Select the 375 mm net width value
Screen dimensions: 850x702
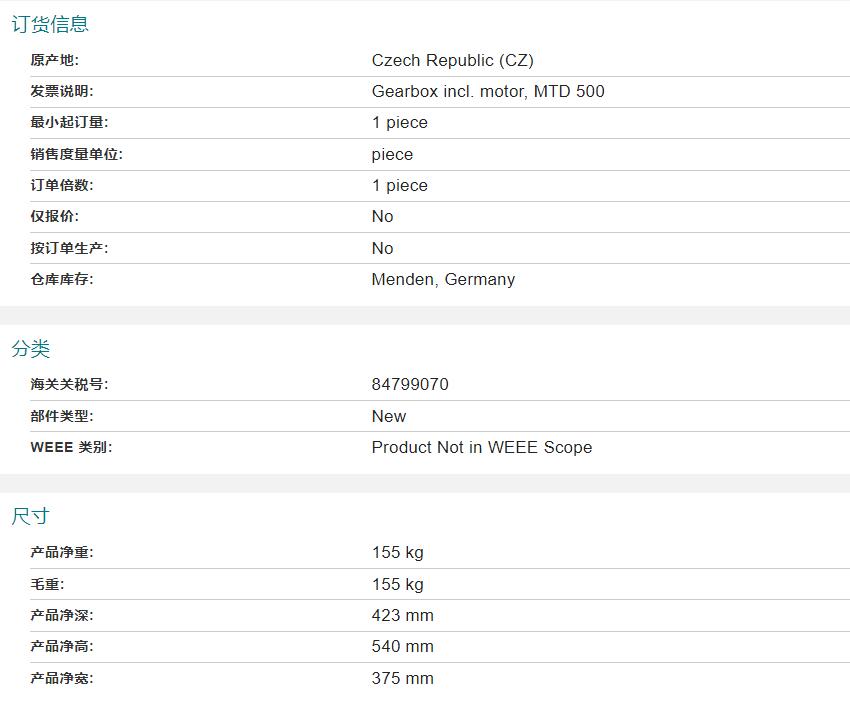[x=402, y=678]
